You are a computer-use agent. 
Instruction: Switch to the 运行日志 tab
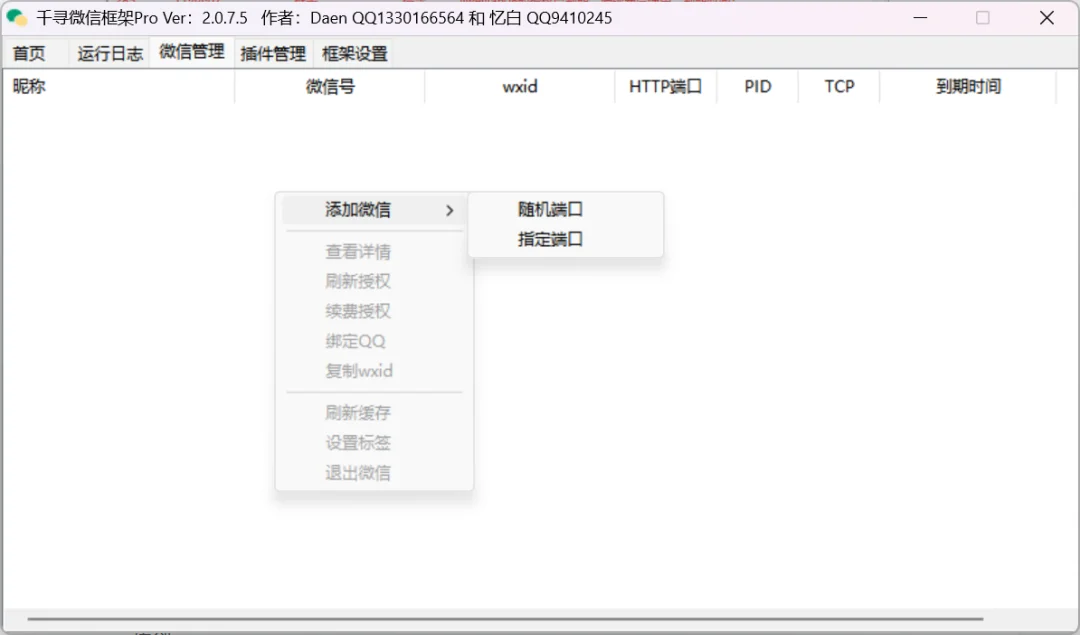click(110, 53)
